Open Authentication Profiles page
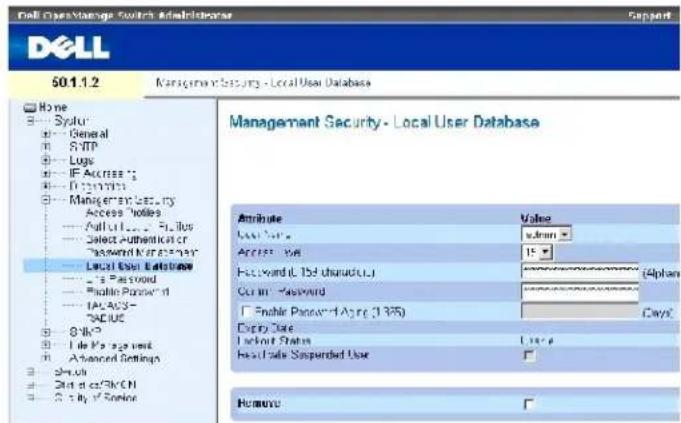 139,226
